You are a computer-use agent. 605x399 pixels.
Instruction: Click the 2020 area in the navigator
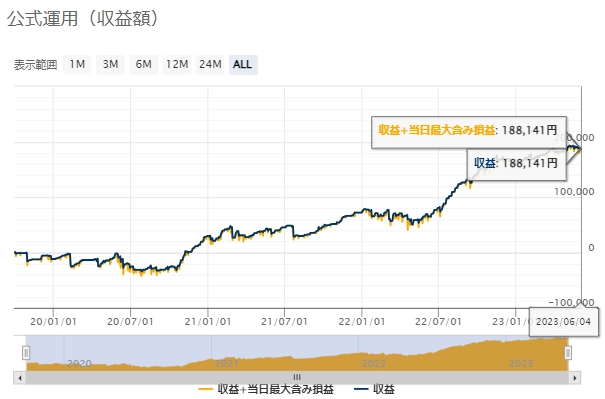(79, 363)
